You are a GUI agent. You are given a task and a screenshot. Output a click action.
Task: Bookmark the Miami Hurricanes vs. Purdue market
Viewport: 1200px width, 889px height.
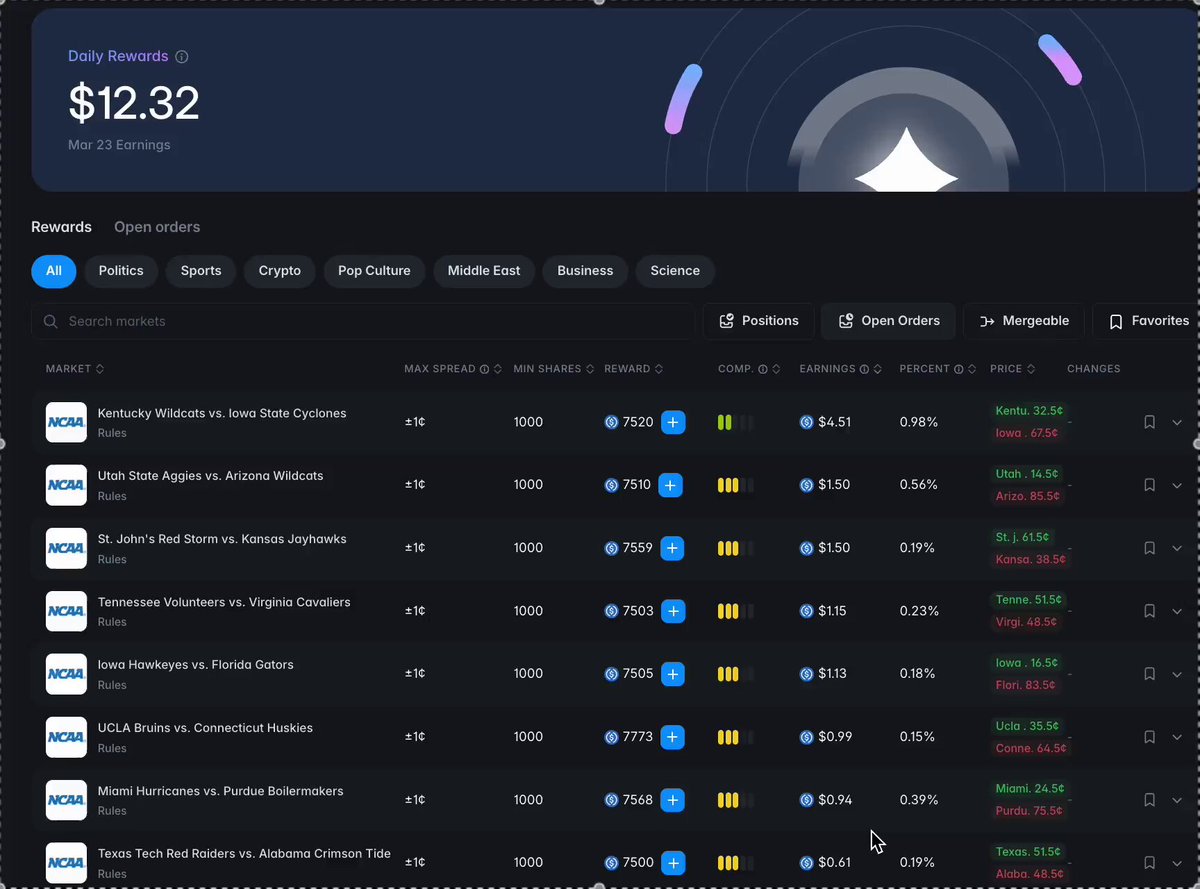pos(1150,800)
